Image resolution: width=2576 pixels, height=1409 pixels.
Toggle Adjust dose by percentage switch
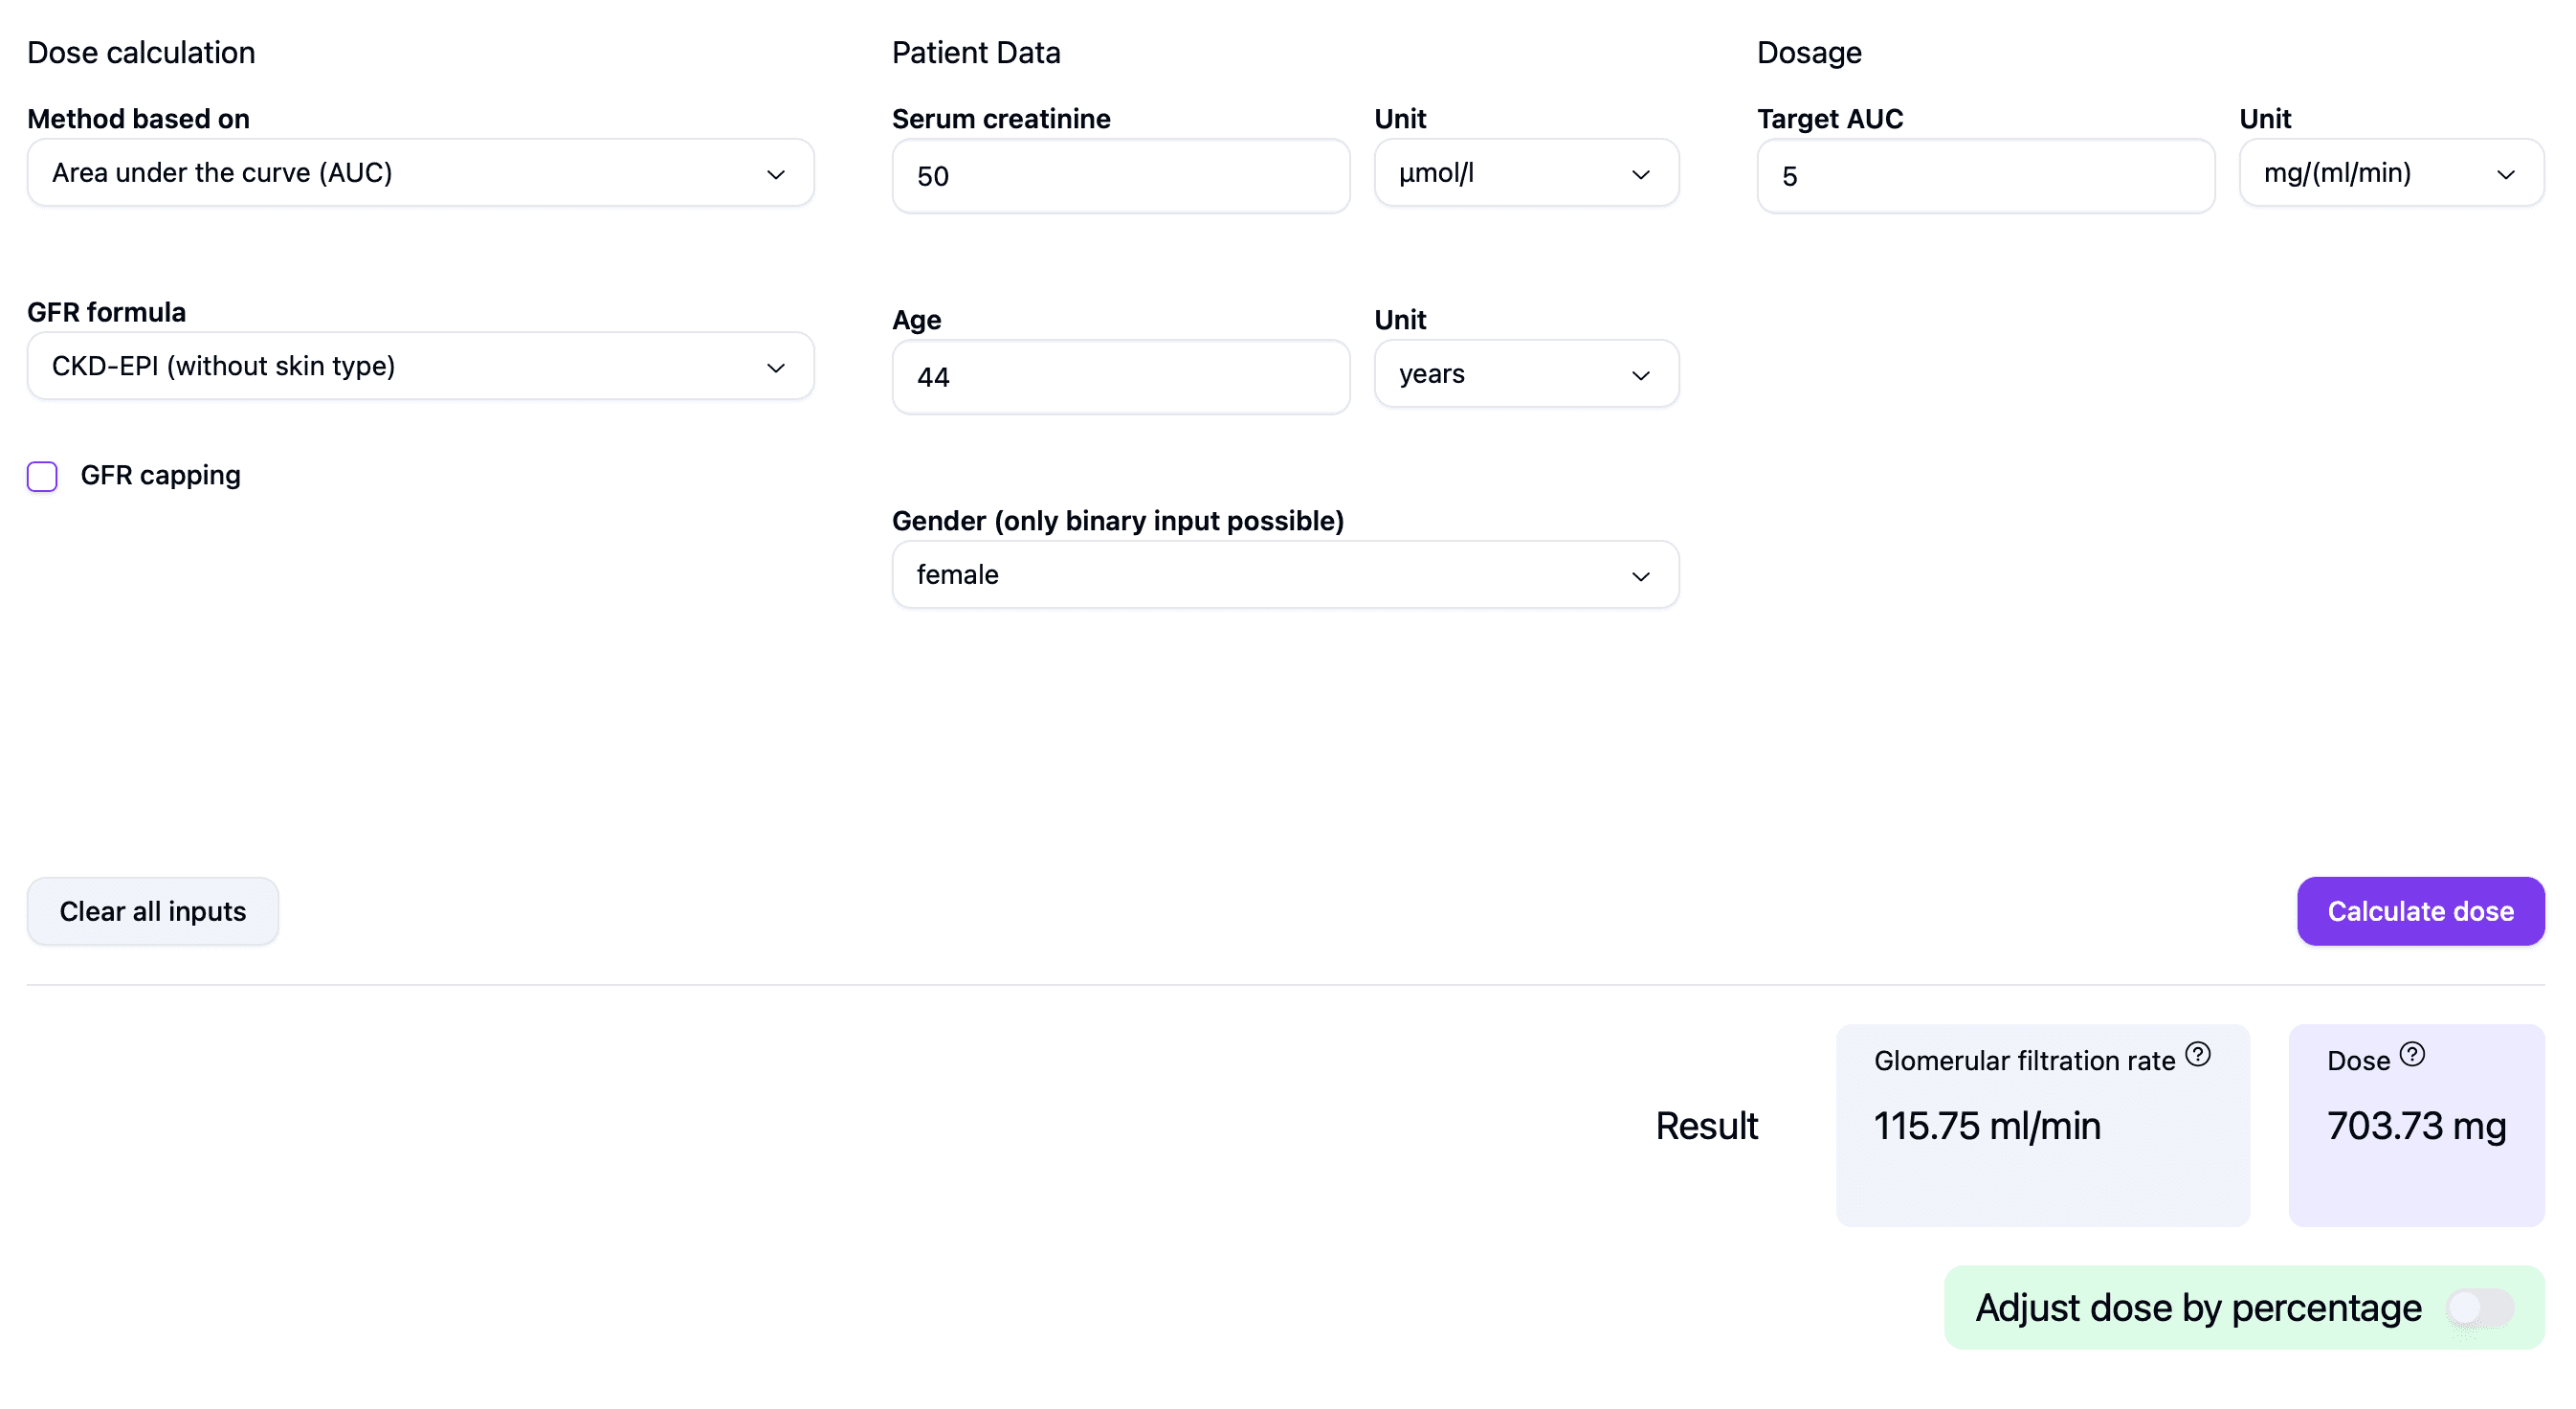point(2479,1307)
